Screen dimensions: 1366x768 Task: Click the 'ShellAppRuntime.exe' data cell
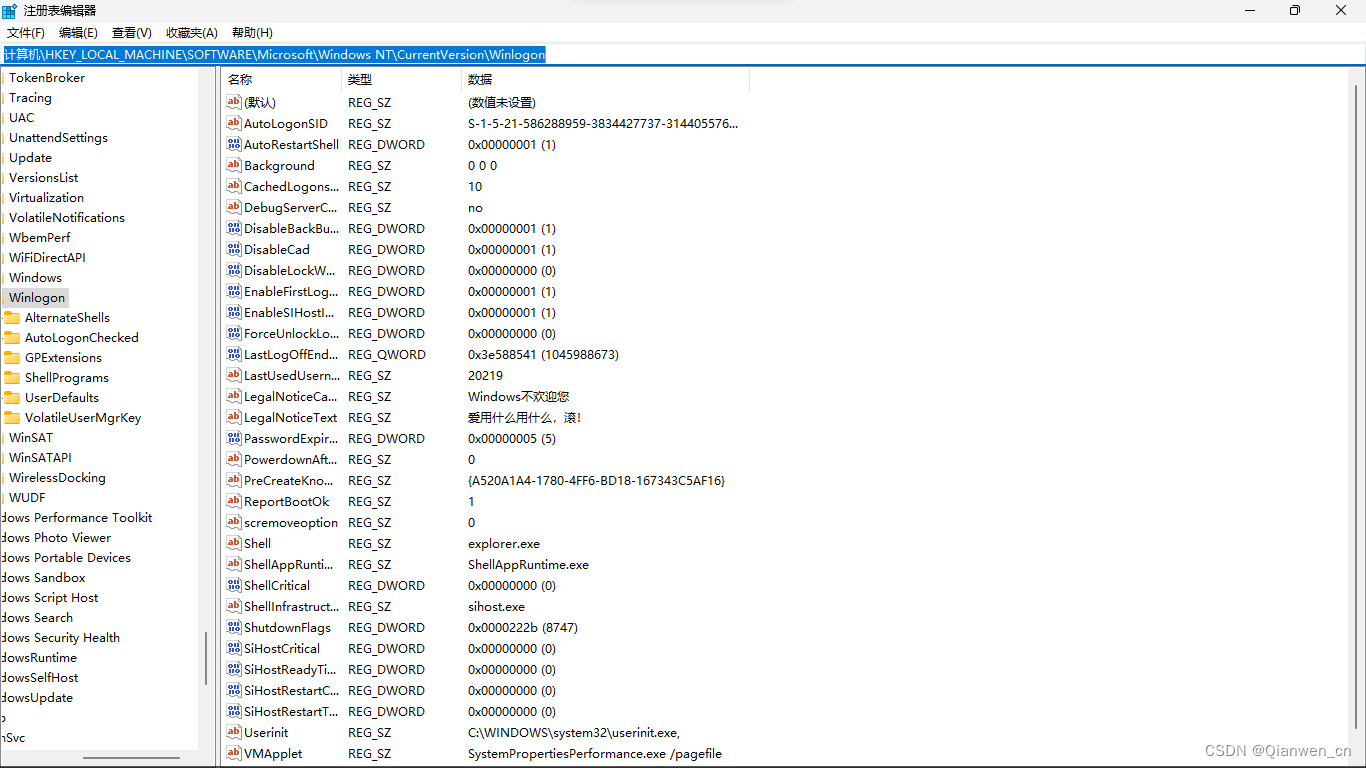(x=528, y=565)
